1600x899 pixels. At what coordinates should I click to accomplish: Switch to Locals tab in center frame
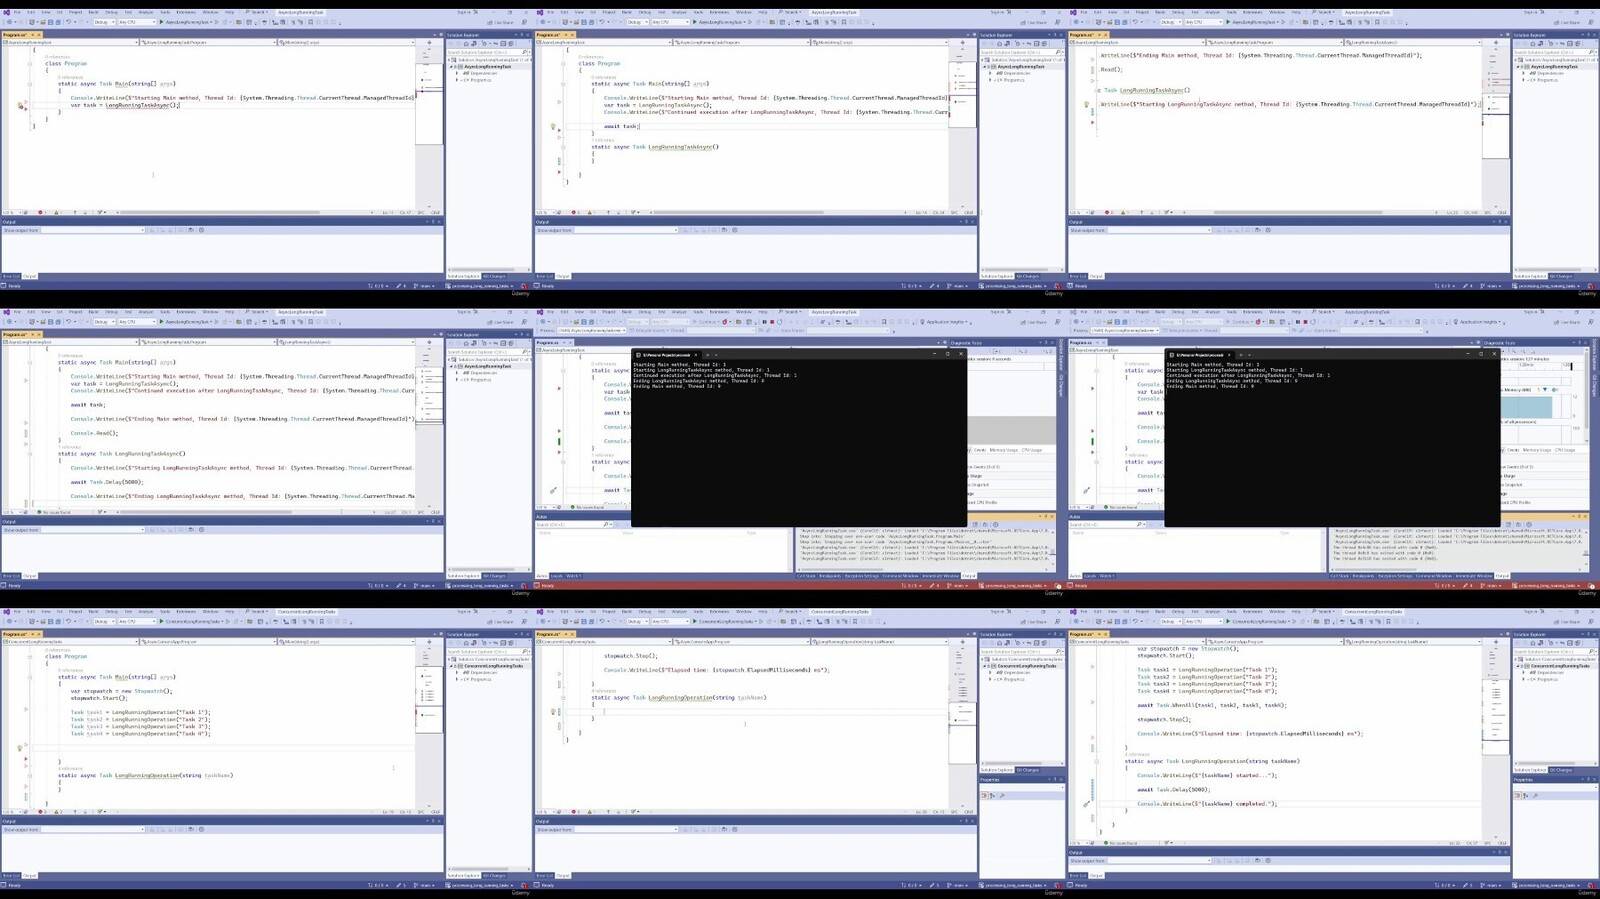point(557,576)
